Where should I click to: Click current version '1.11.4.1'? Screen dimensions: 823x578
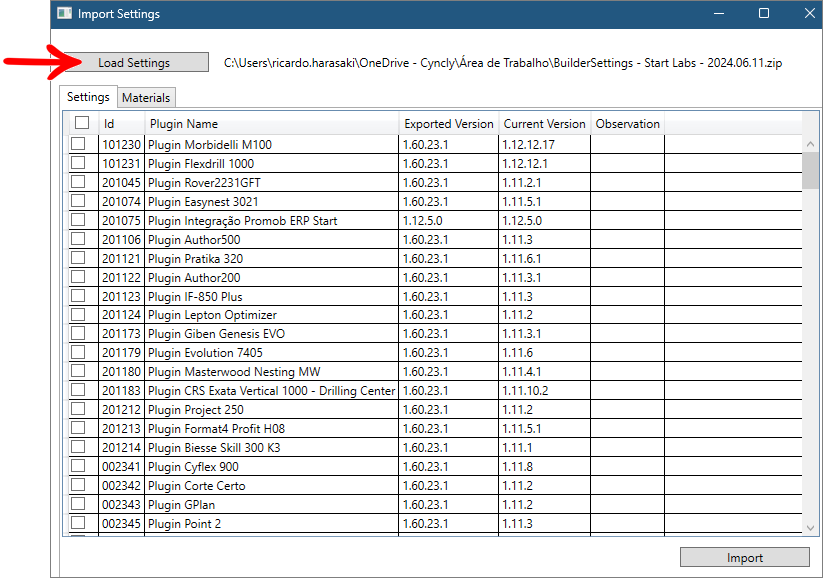pyautogui.click(x=544, y=372)
